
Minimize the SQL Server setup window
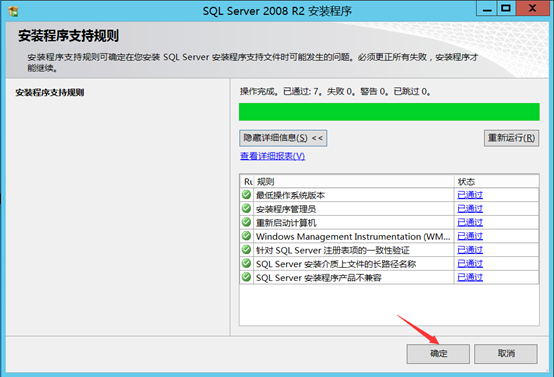click(487, 8)
